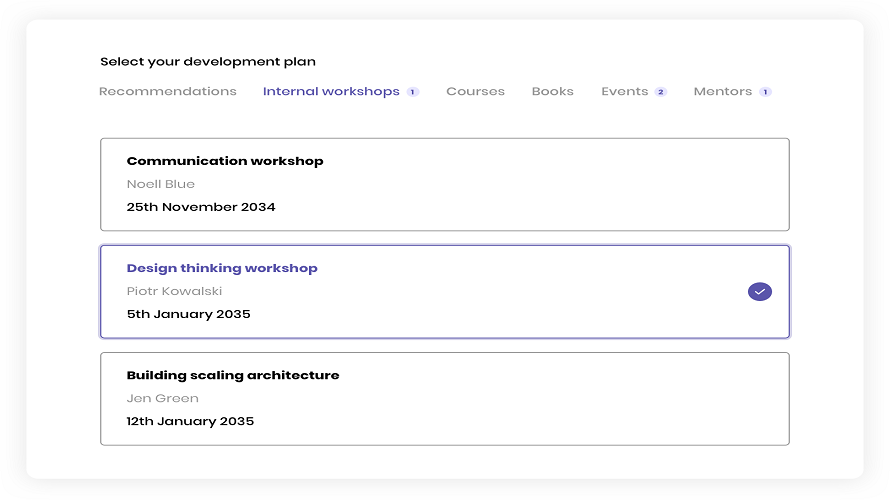890x500 pixels.
Task: Open the Books tab
Action: [552, 91]
